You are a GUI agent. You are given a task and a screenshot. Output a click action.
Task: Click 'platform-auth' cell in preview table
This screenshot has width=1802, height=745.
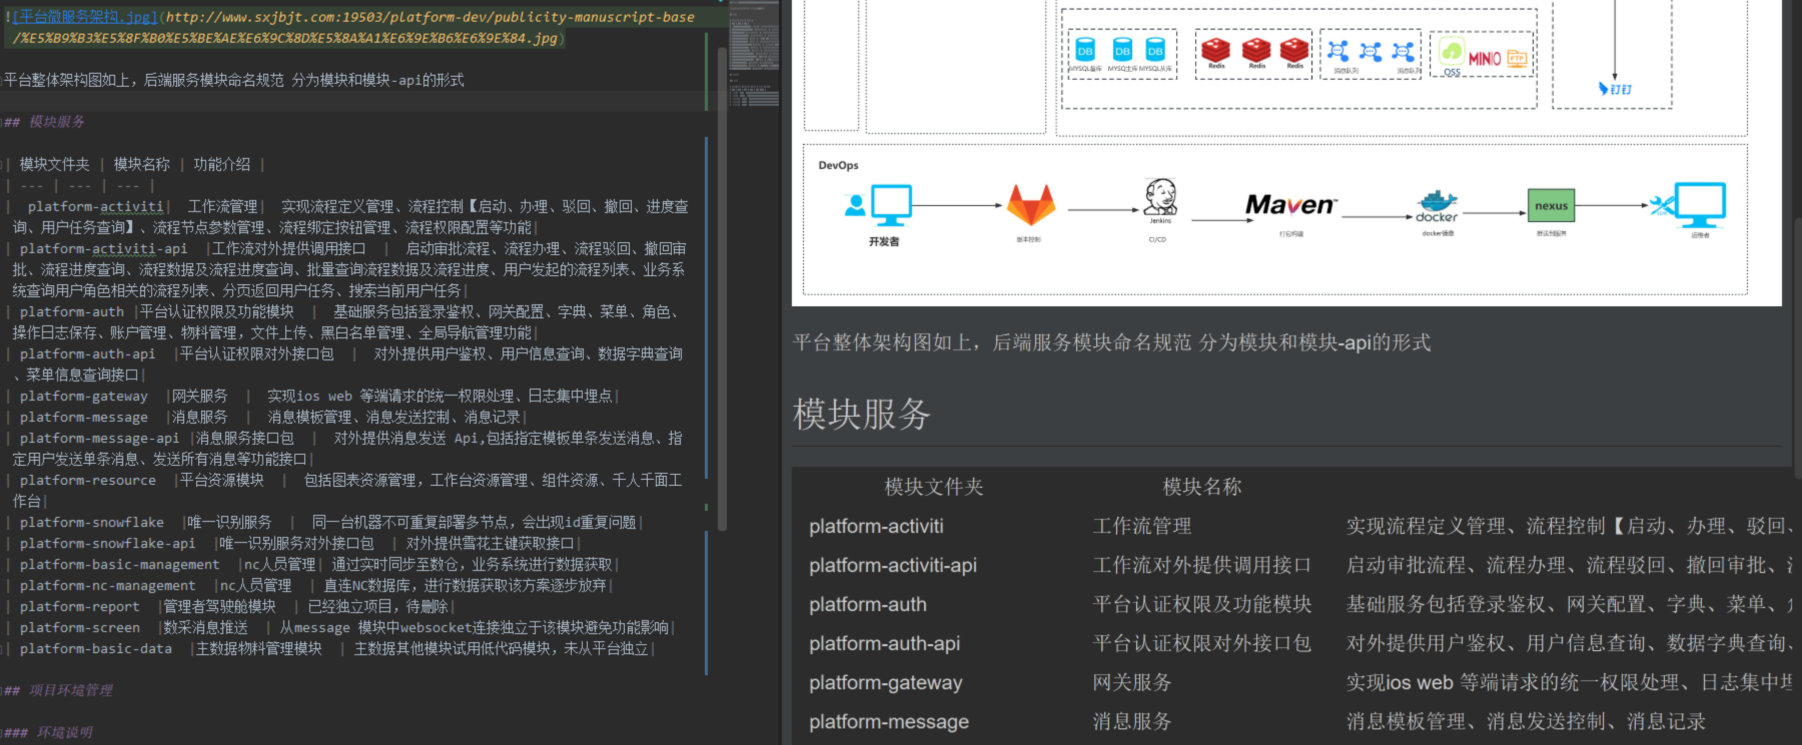(868, 604)
